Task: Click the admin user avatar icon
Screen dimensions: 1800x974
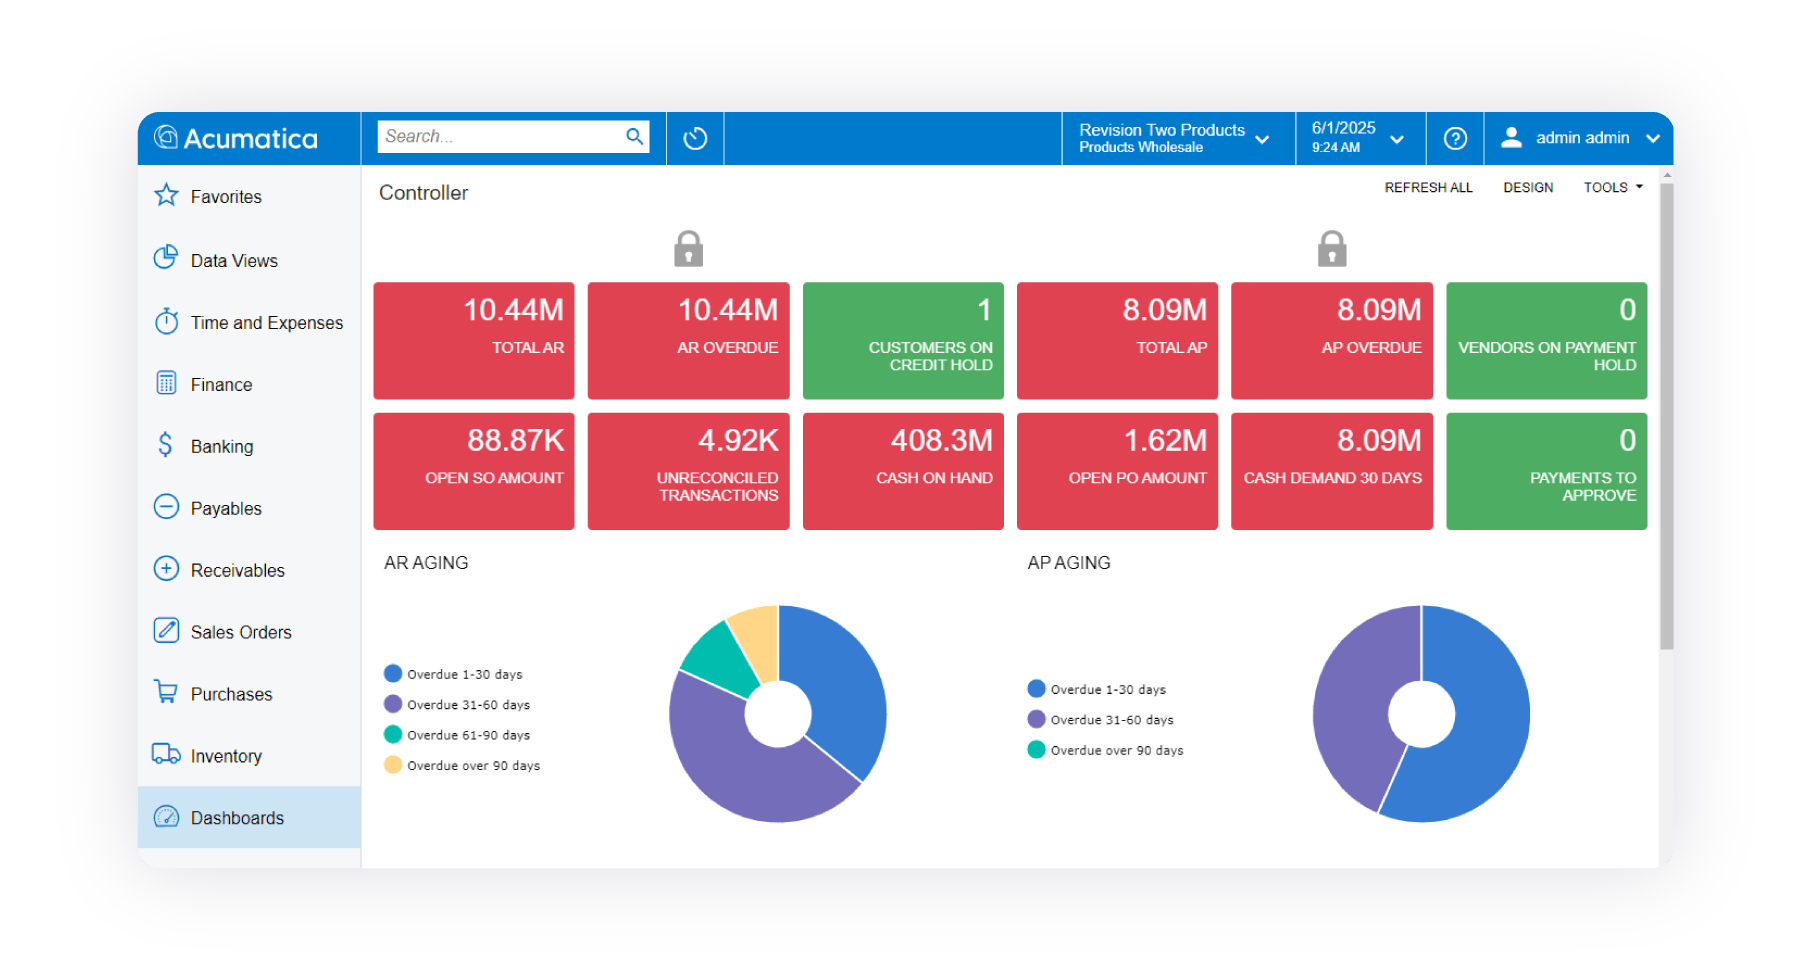Action: (1511, 137)
